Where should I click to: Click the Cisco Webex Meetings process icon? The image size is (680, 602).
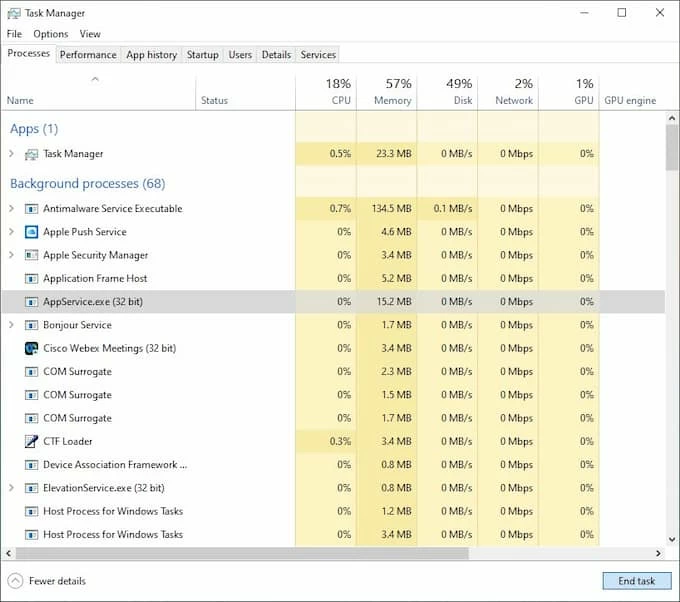(x=31, y=348)
